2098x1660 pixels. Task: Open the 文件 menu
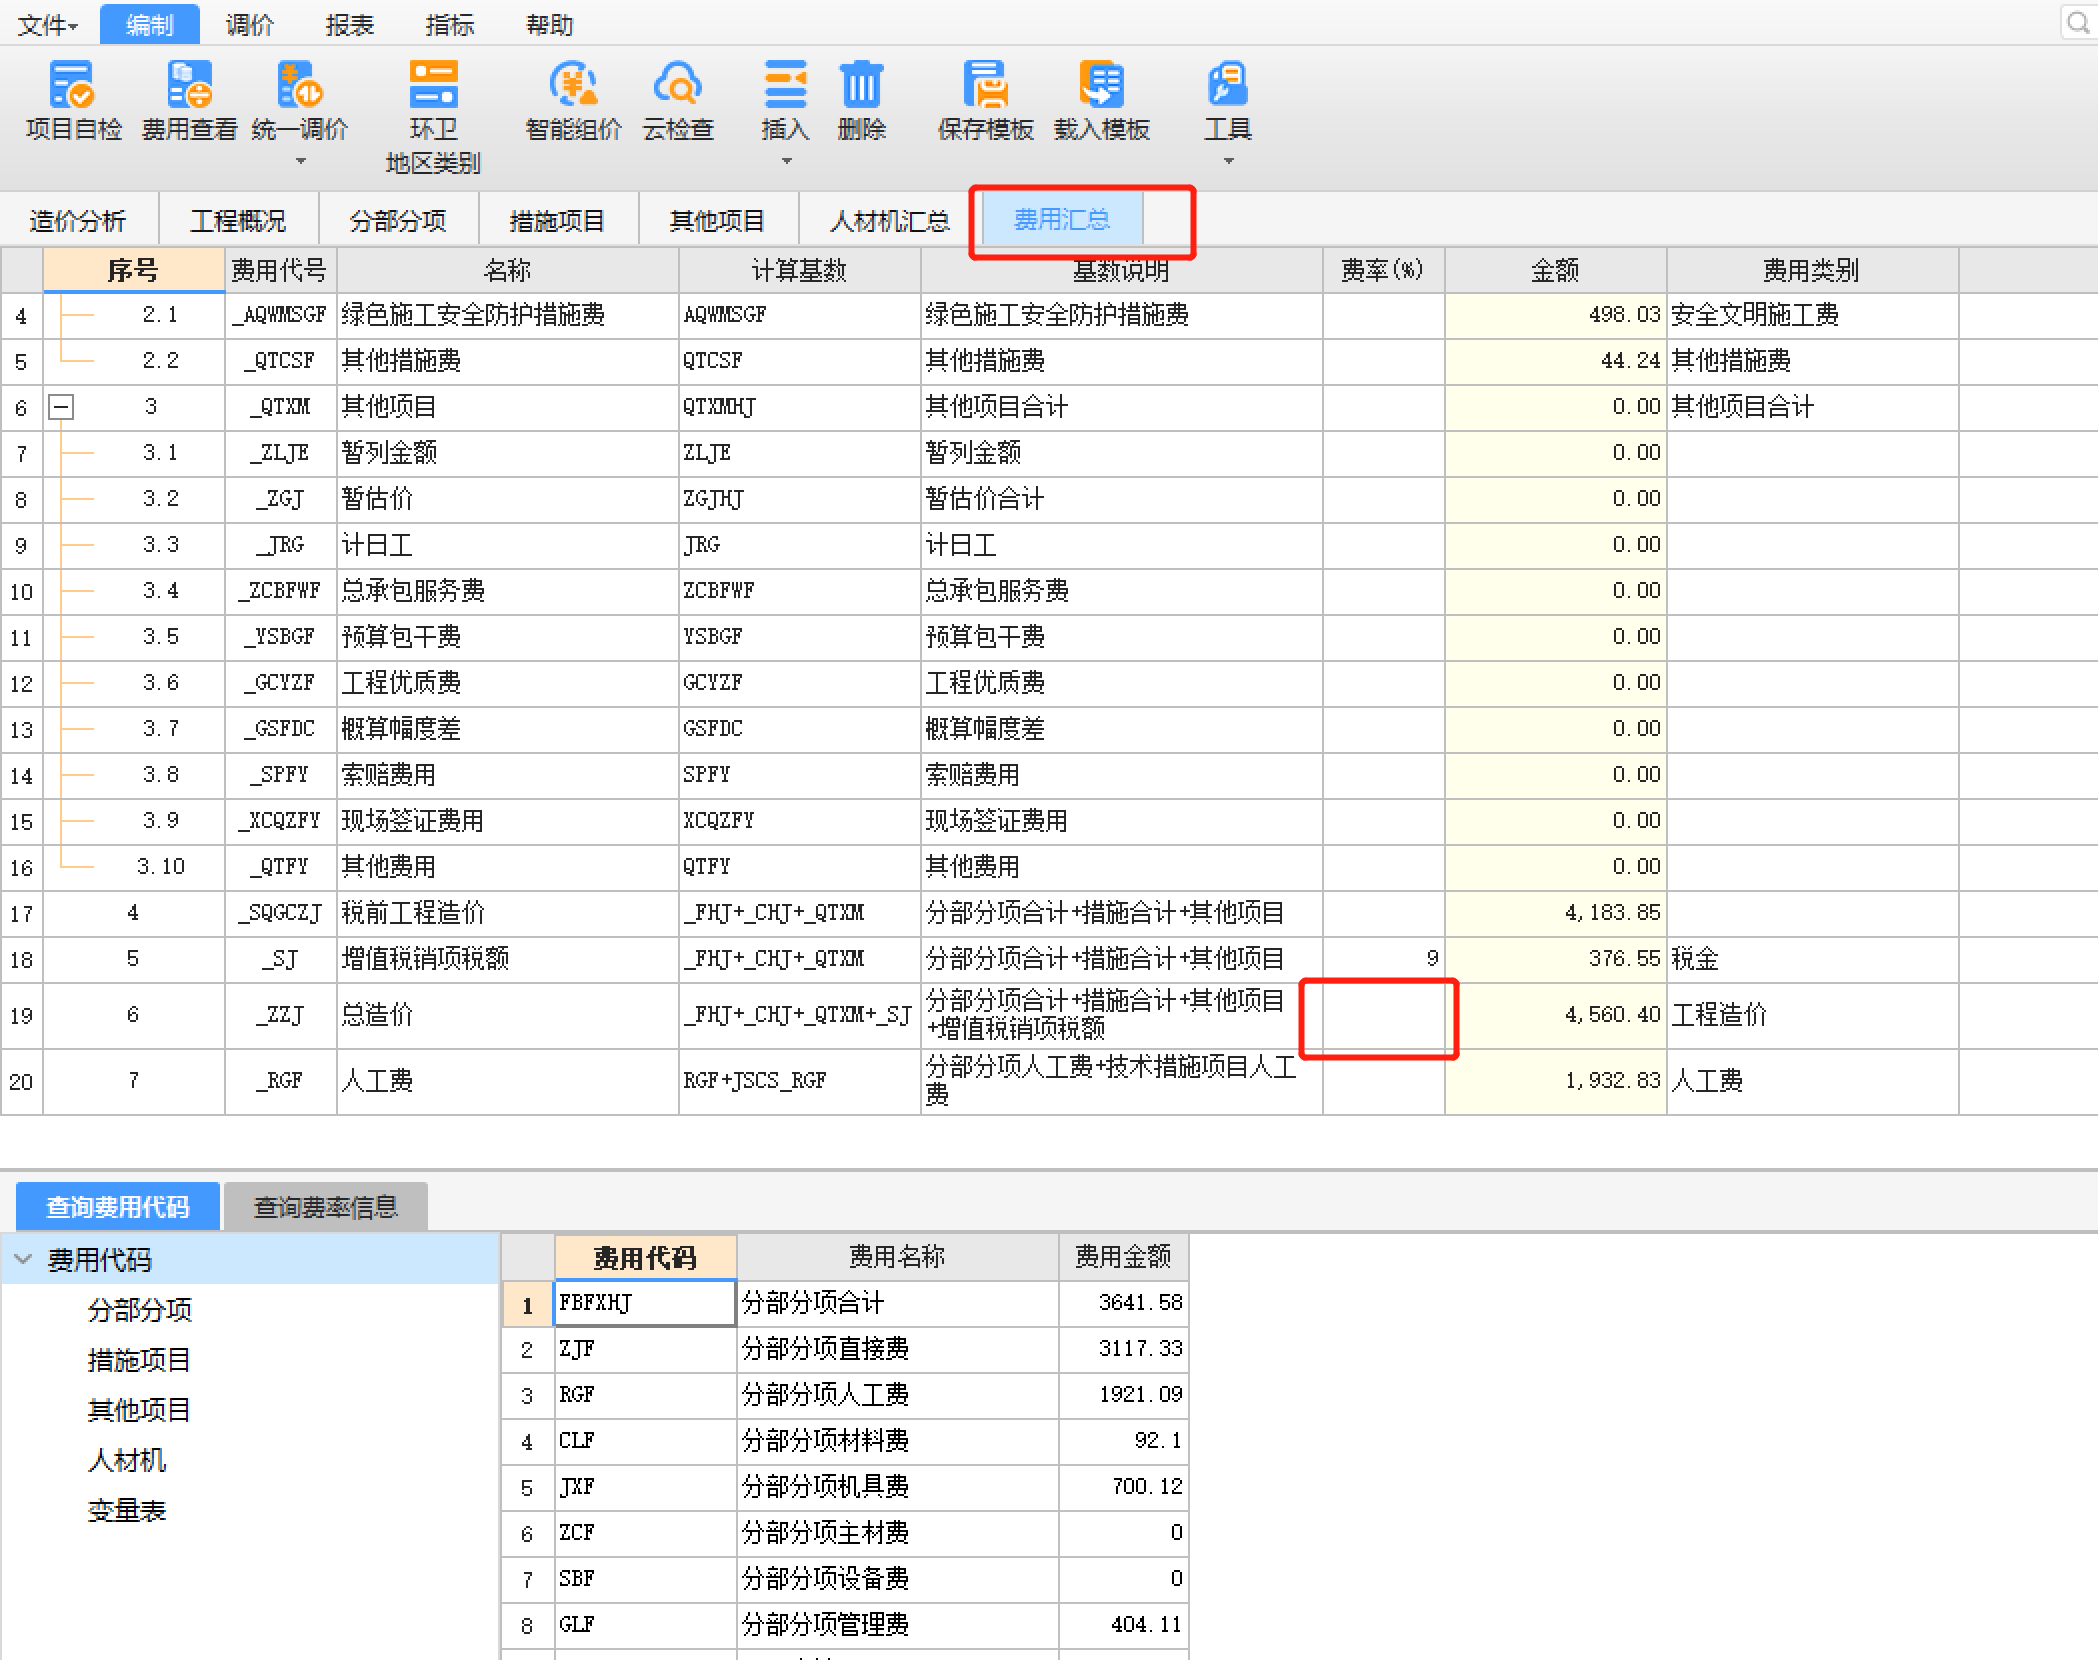pos(47,25)
